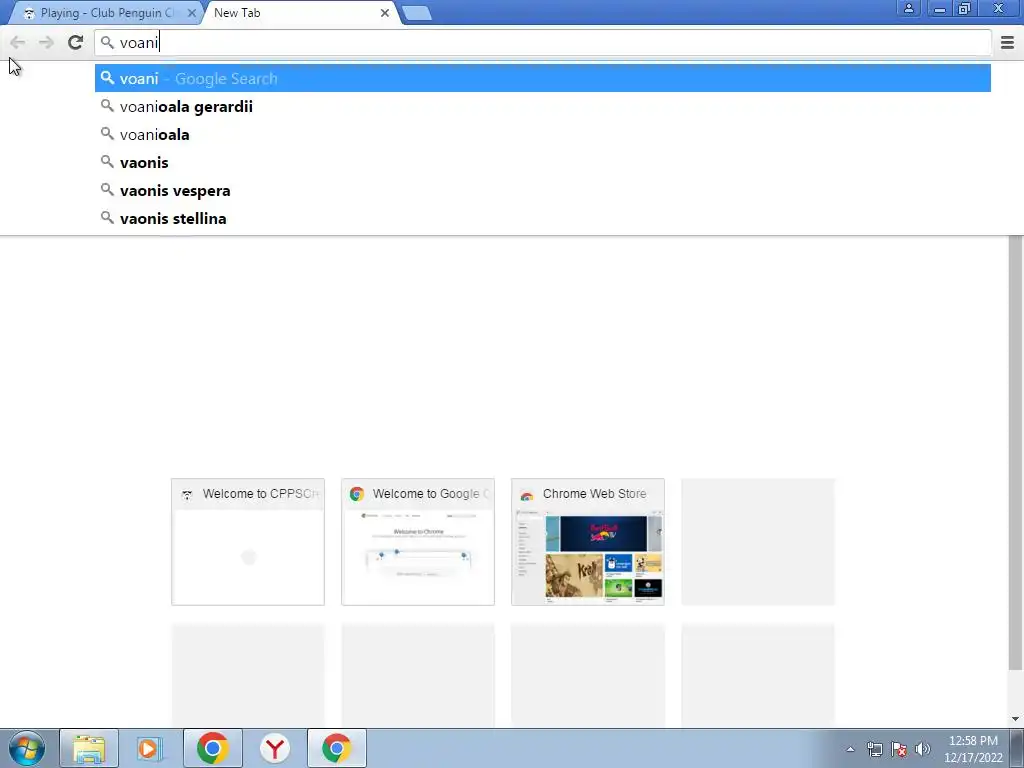Click the magnifier icon in address bar
1024x768 pixels.
point(107,42)
